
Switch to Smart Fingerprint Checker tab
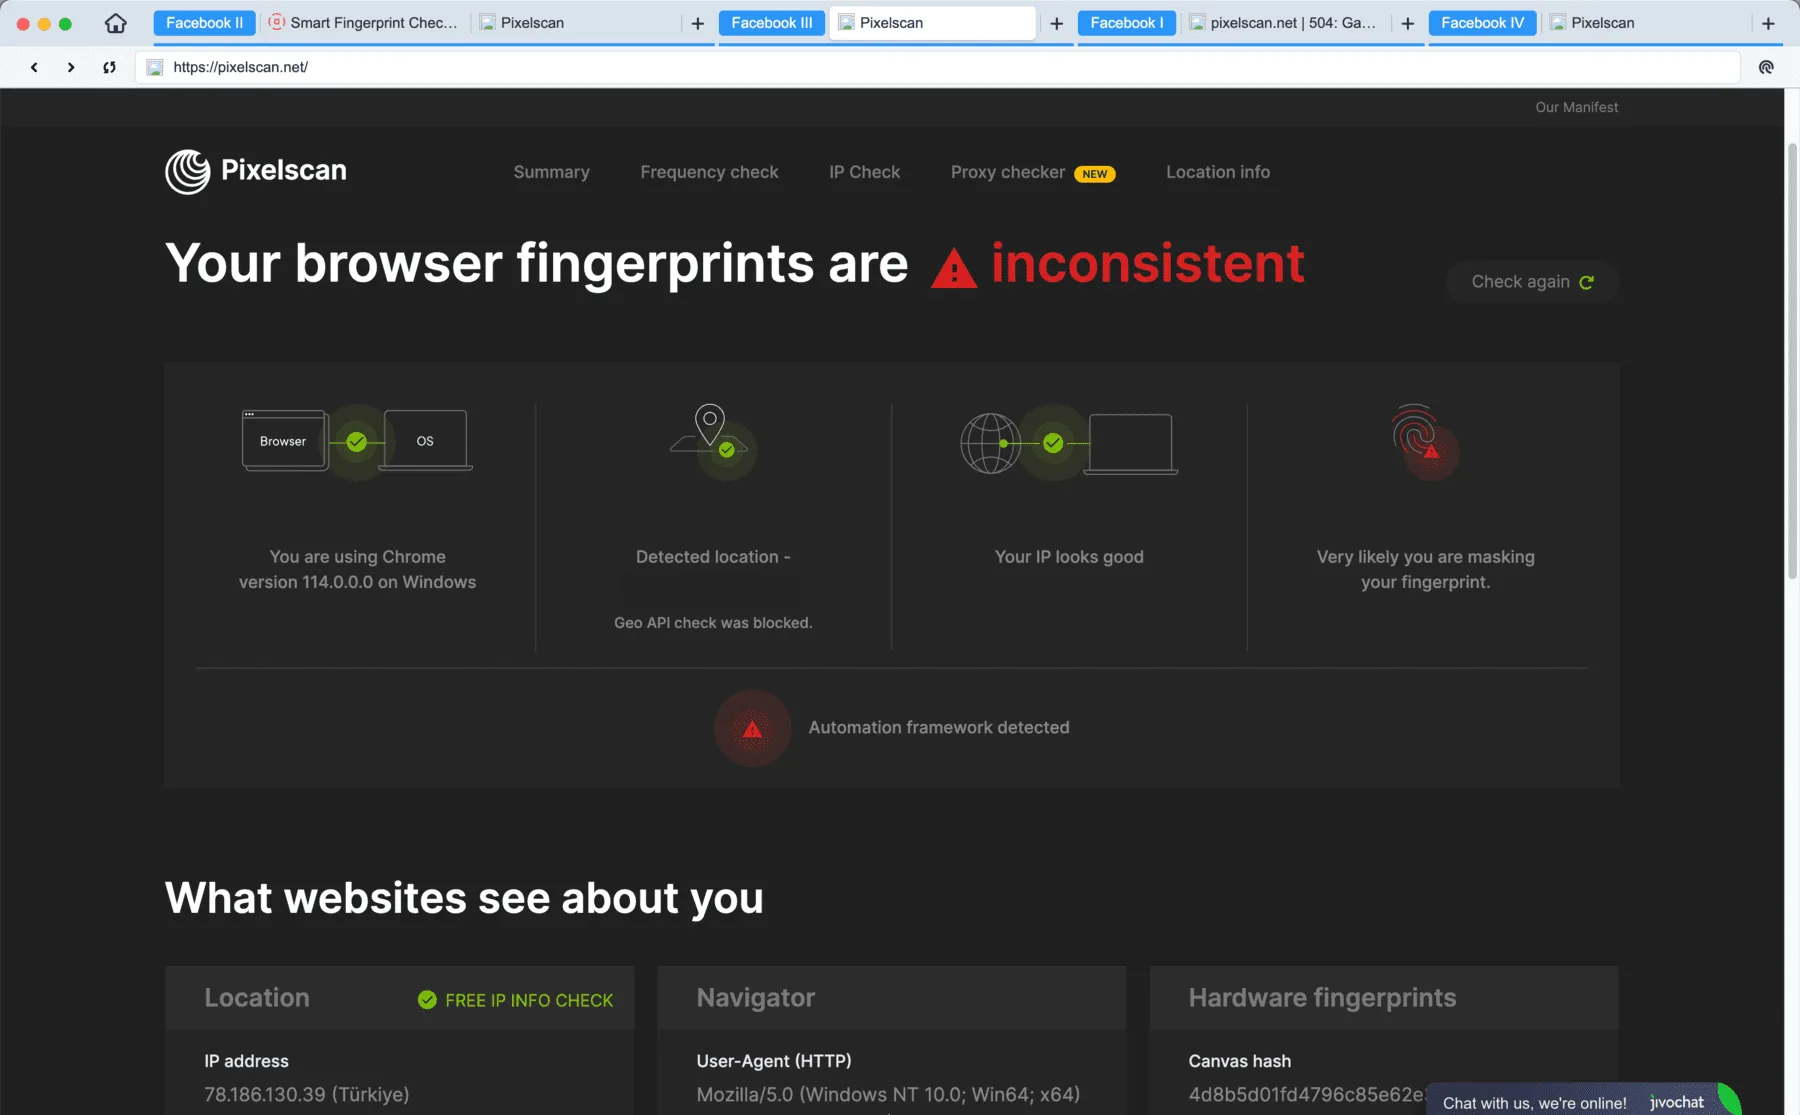[x=364, y=23]
